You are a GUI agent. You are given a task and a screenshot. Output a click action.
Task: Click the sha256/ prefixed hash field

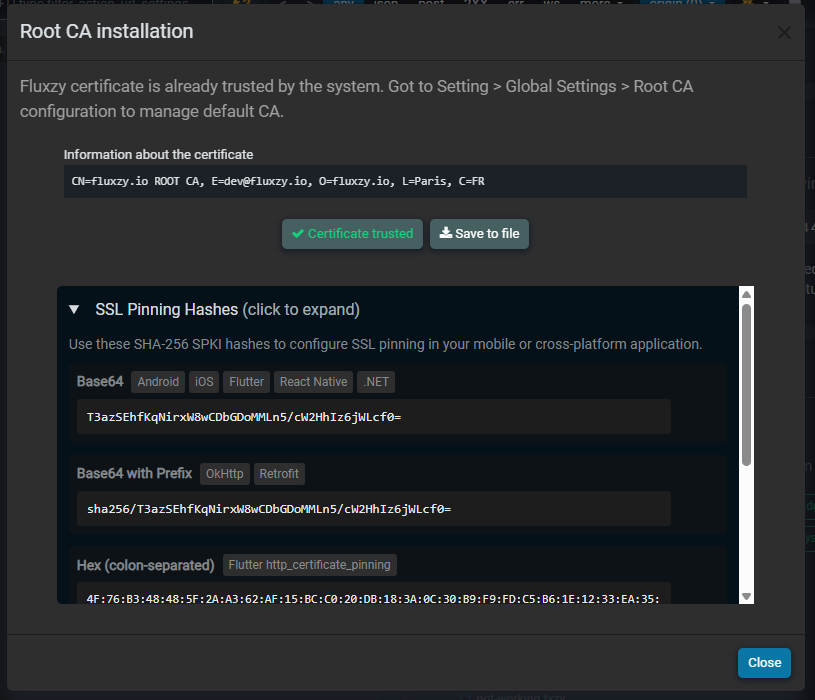point(373,509)
